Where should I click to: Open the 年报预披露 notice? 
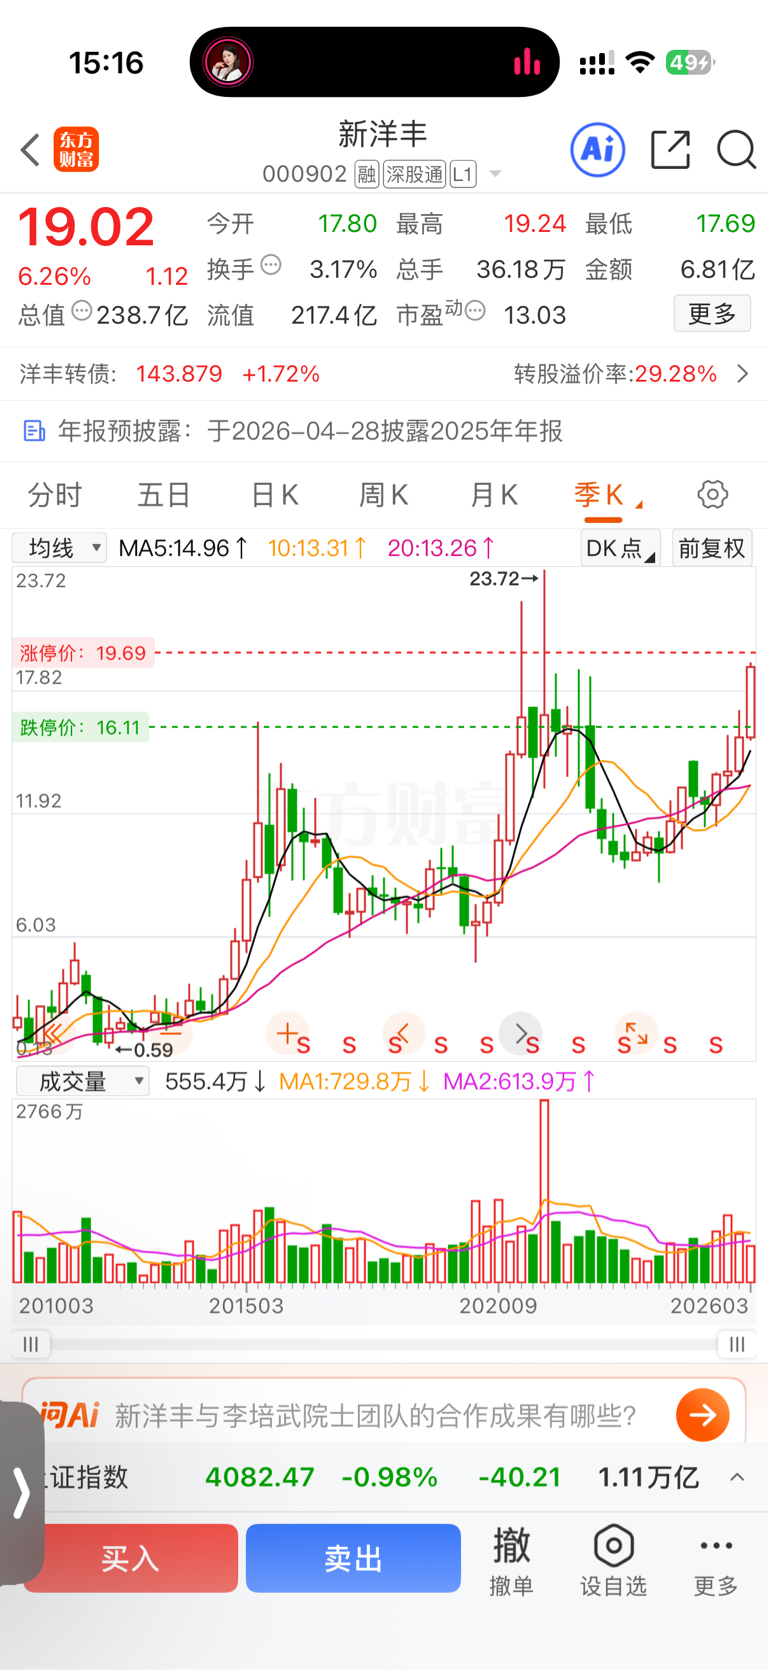click(384, 431)
